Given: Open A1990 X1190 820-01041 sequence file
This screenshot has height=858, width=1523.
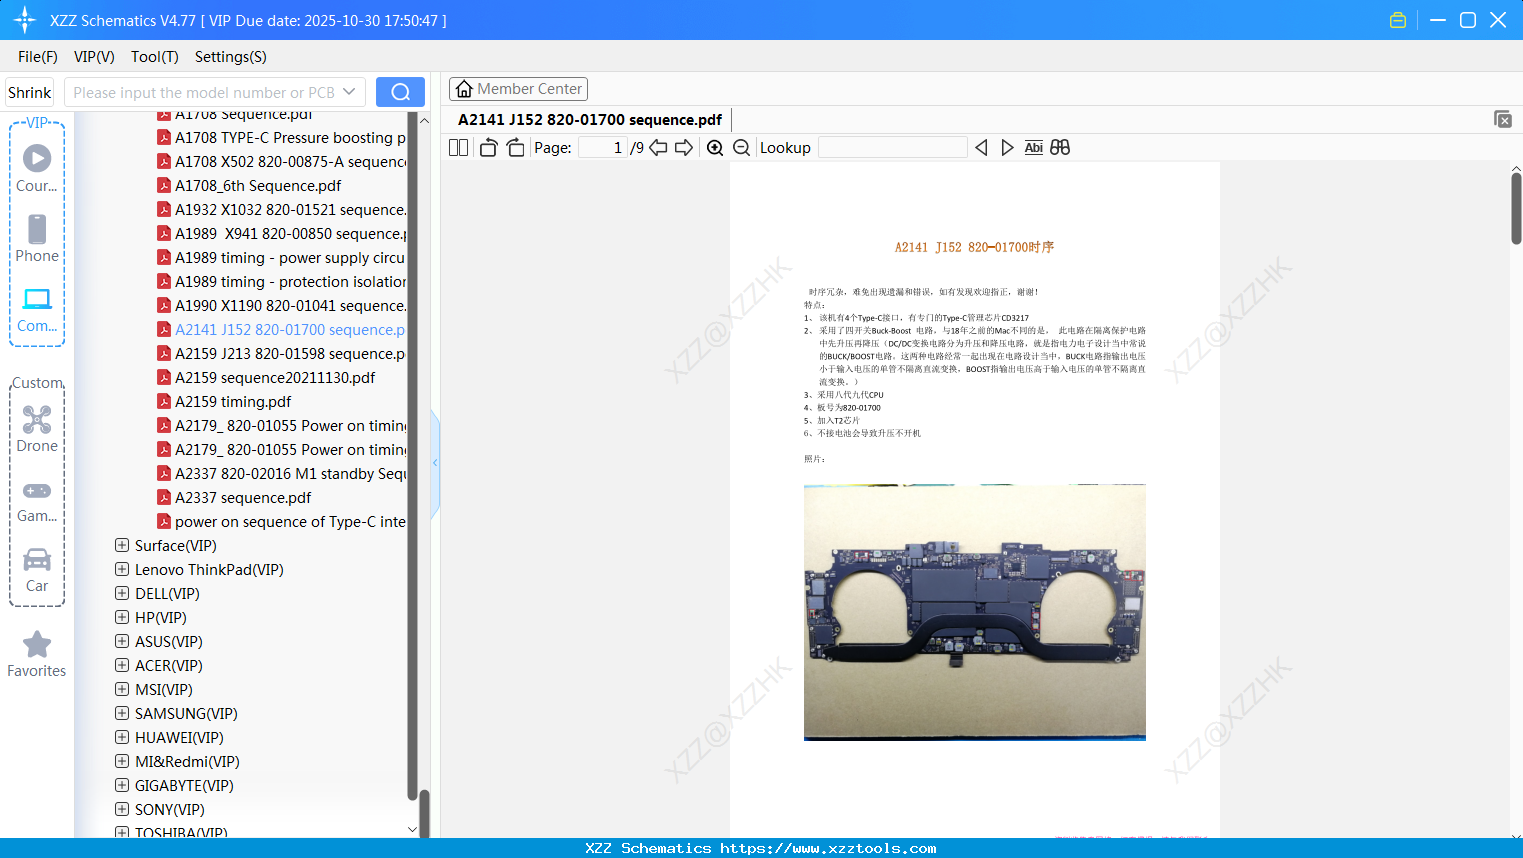Looking at the screenshot, I should pos(282,305).
